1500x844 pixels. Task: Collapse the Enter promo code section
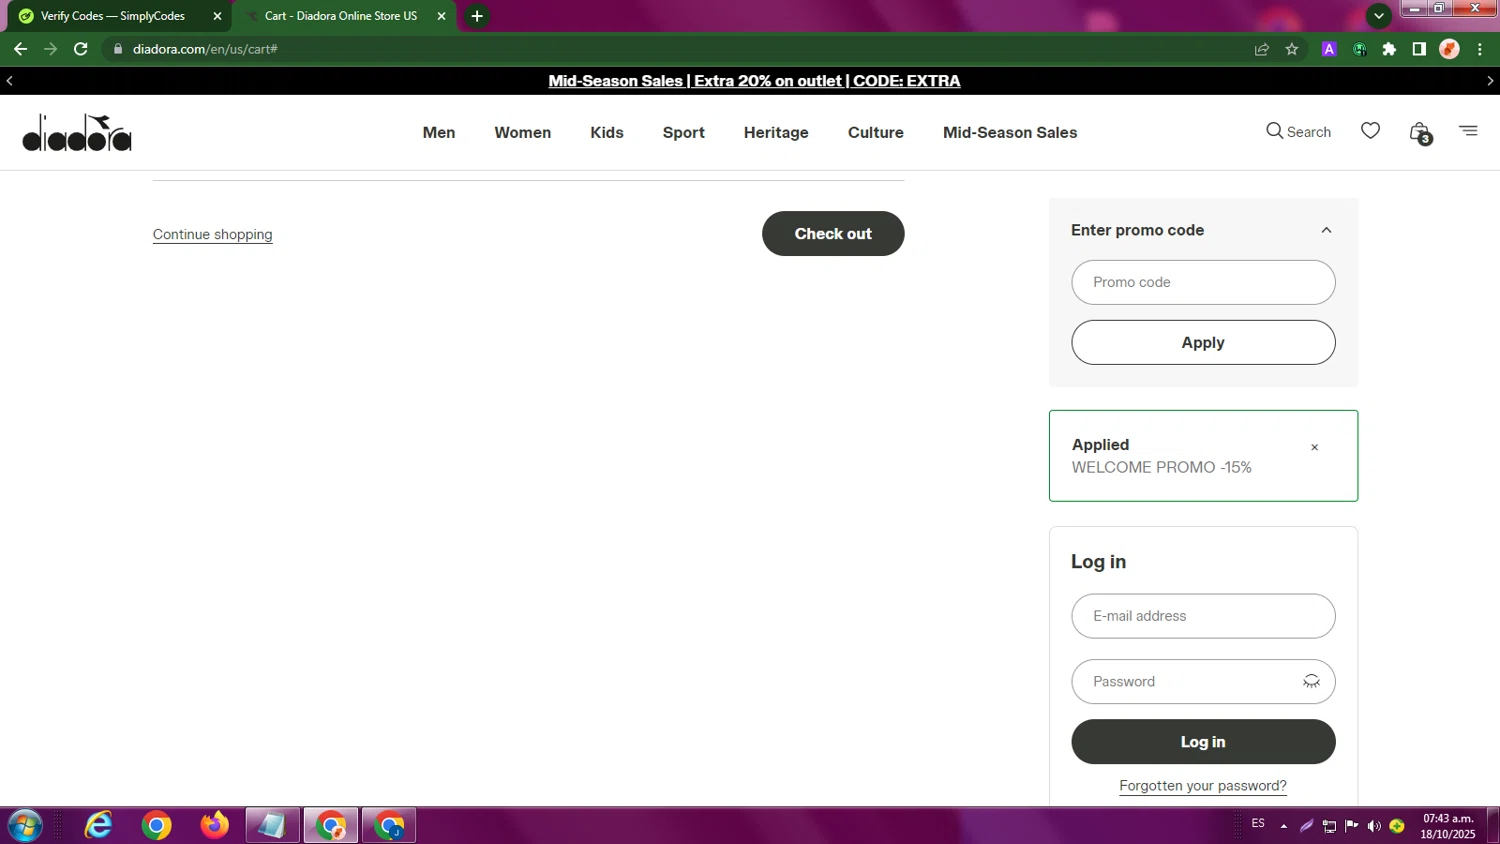[x=1326, y=230]
